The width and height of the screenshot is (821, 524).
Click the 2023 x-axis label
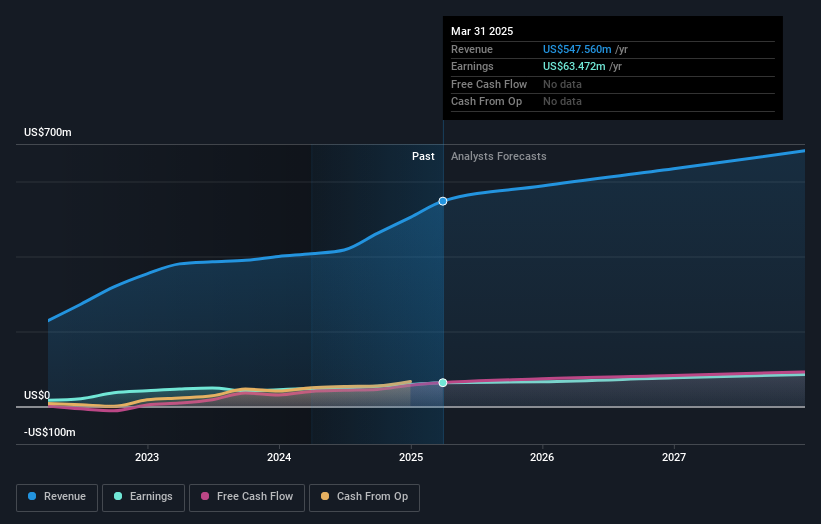click(147, 457)
